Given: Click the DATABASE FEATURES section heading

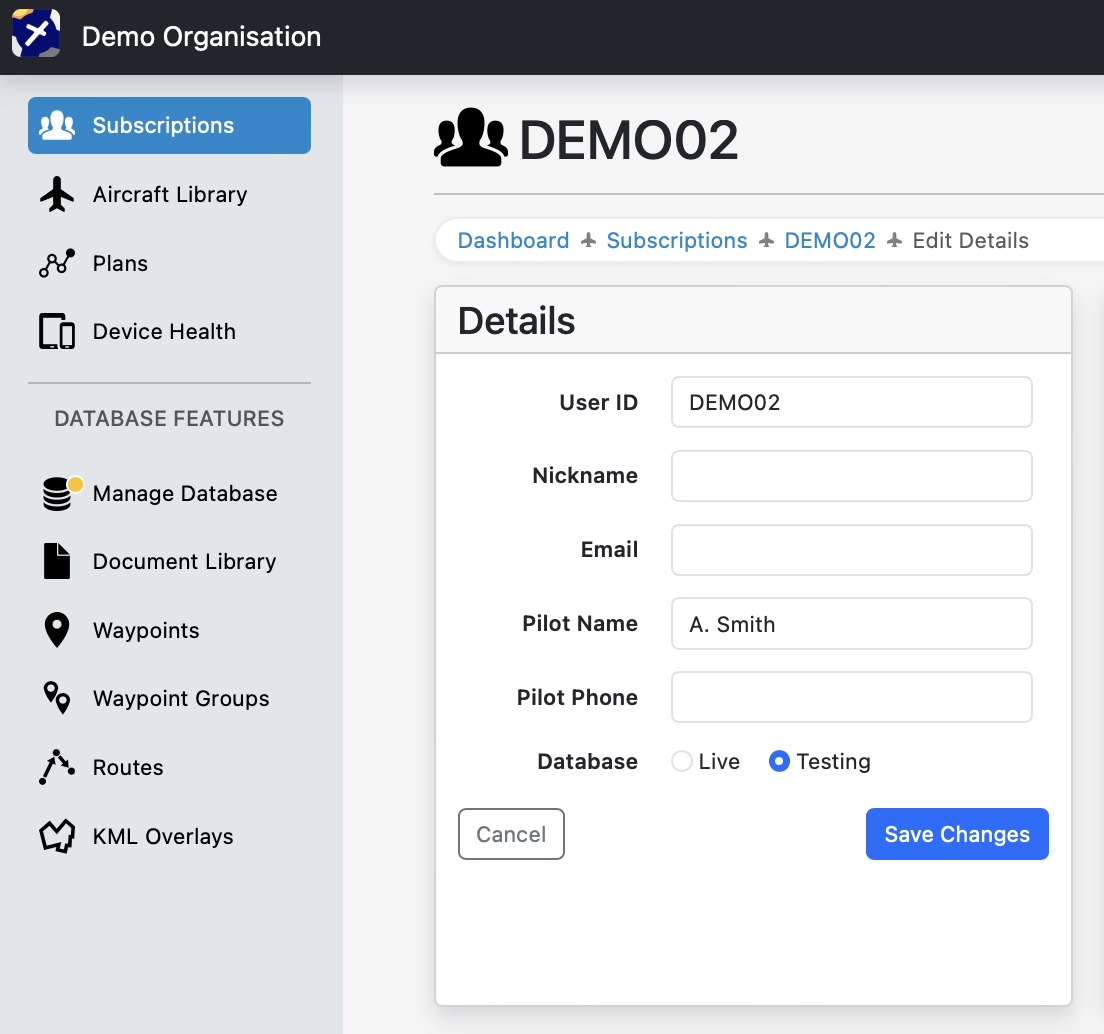Looking at the screenshot, I should coord(169,418).
